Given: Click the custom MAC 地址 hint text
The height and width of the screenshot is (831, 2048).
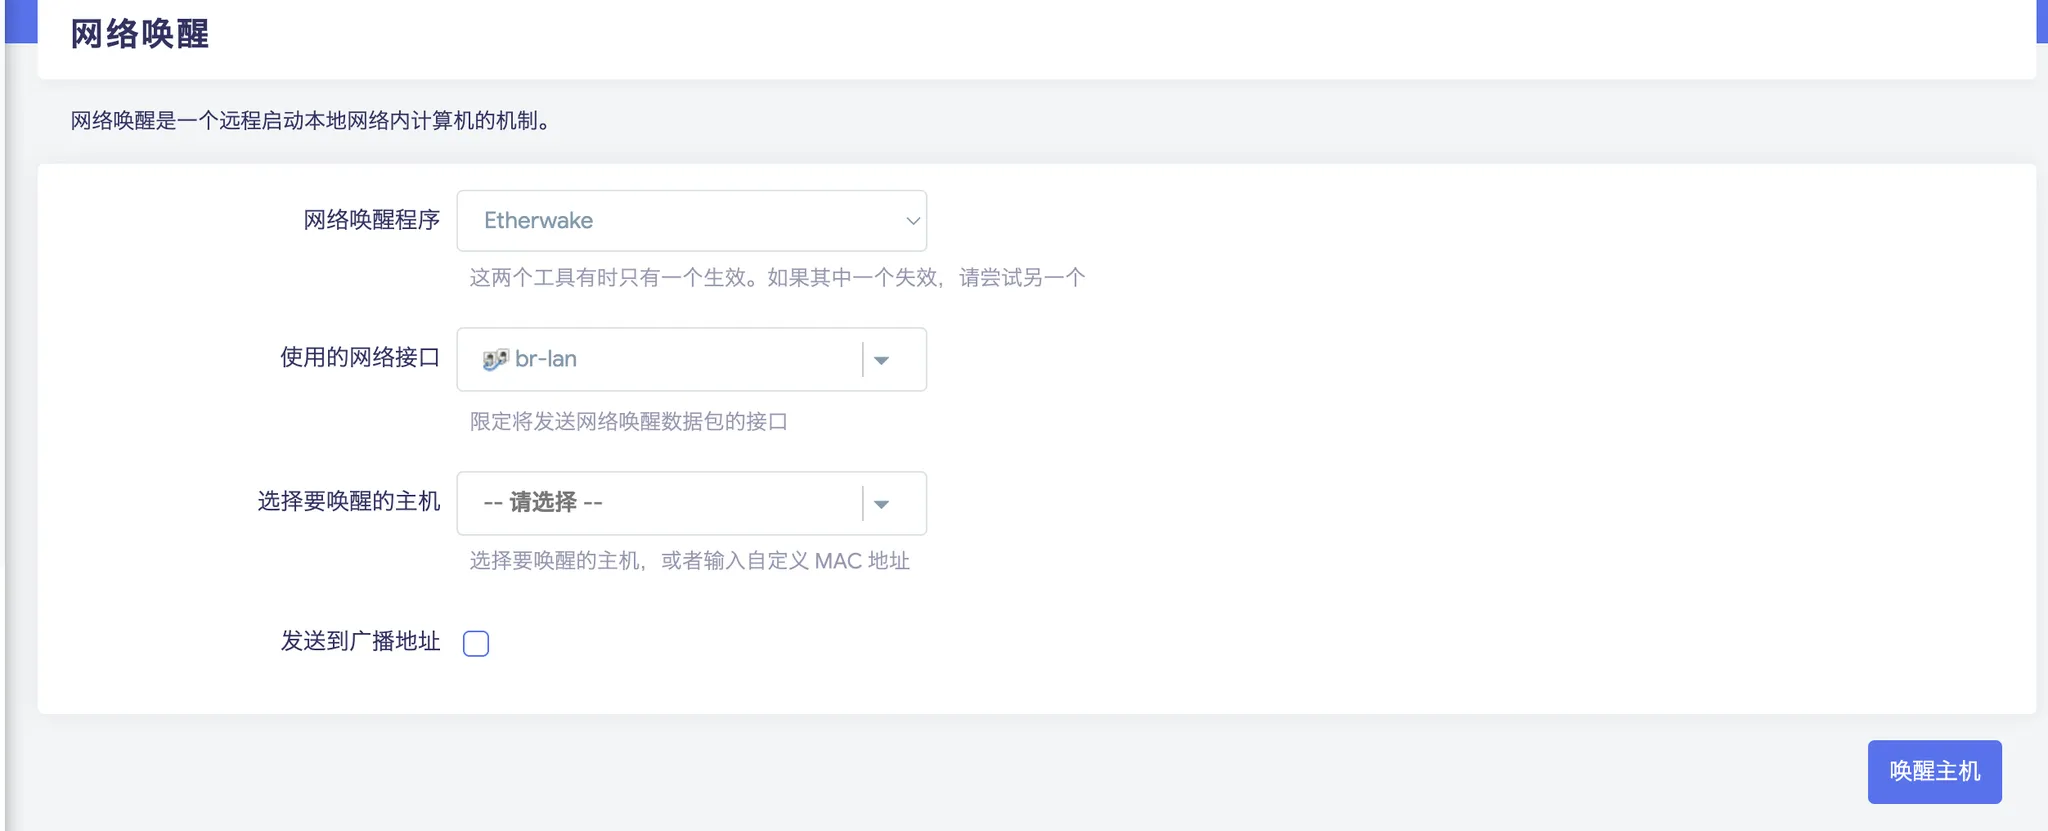Looking at the screenshot, I should click(690, 561).
